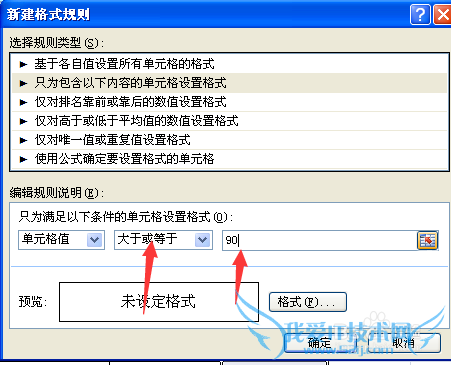Click the 只为满足以下条件的单元格设置格式(O) label

[x=126, y=217]
